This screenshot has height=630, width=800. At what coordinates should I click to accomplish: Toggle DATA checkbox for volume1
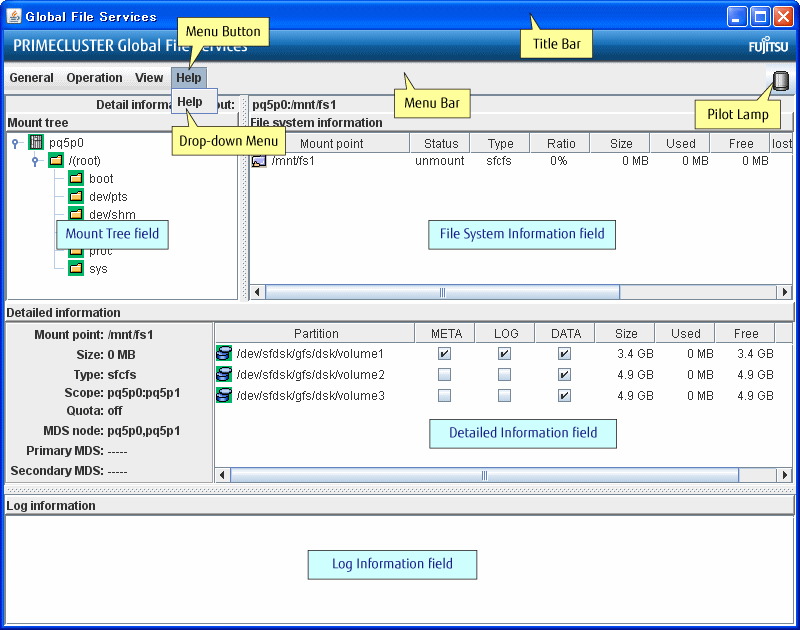point(564,354)
